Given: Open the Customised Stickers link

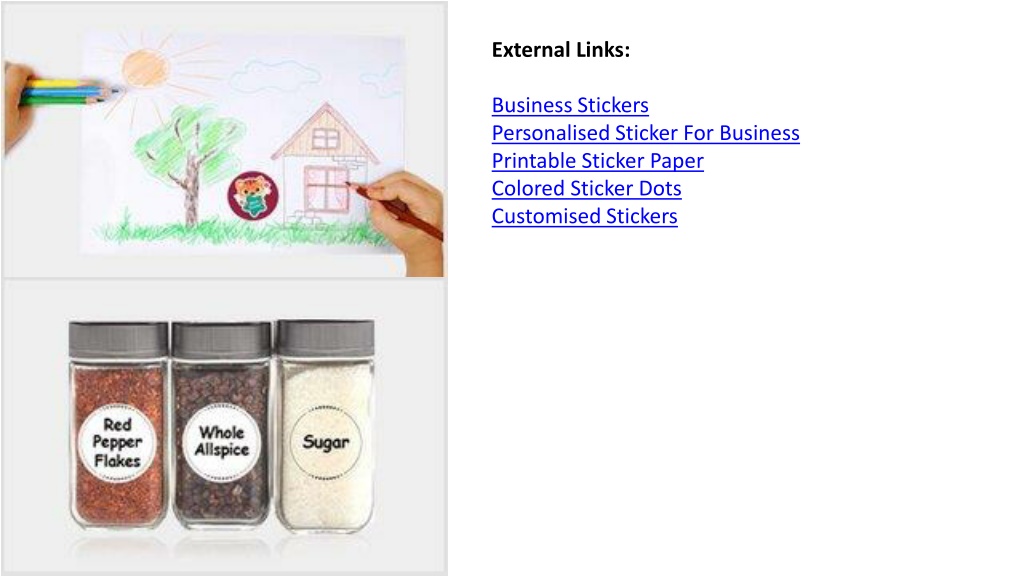Looking at the screenshot, I should 584,216.
